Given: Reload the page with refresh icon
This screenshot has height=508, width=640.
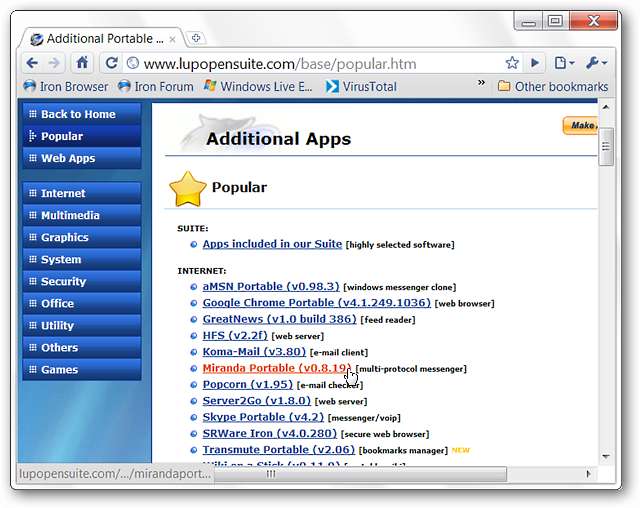Looking at the screenshot, I should [111, 62].
